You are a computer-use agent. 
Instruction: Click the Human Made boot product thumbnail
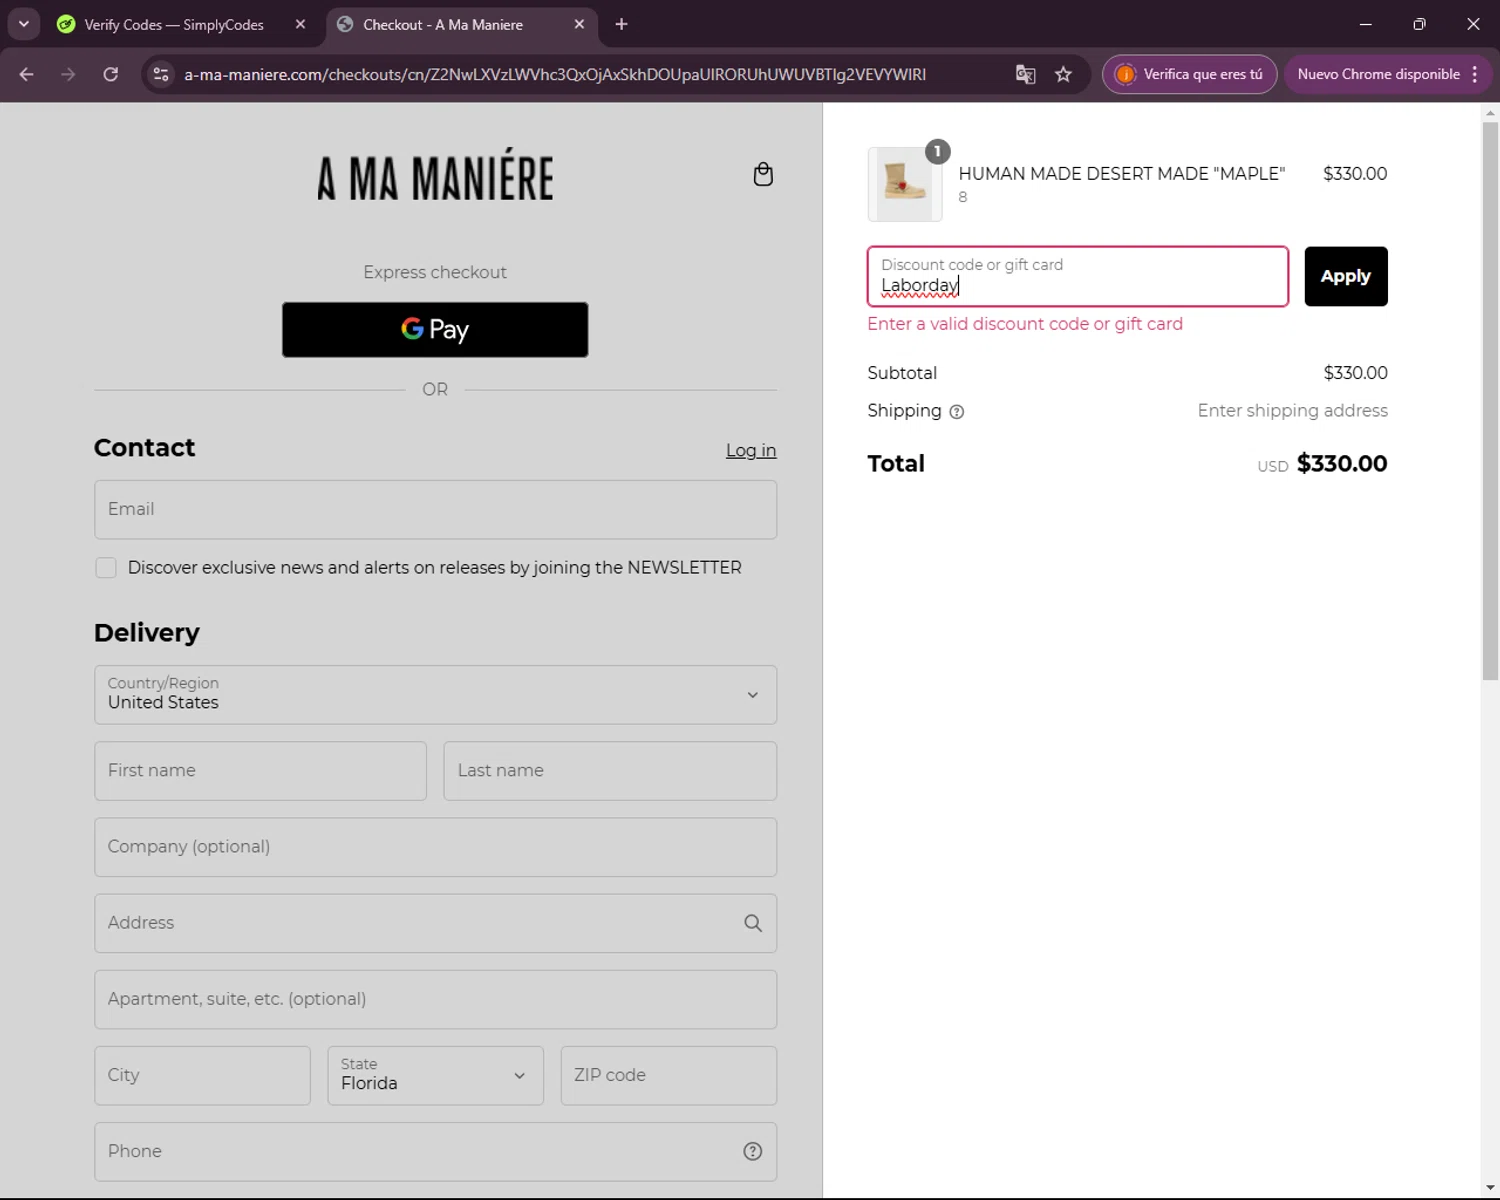coord(905,184)
